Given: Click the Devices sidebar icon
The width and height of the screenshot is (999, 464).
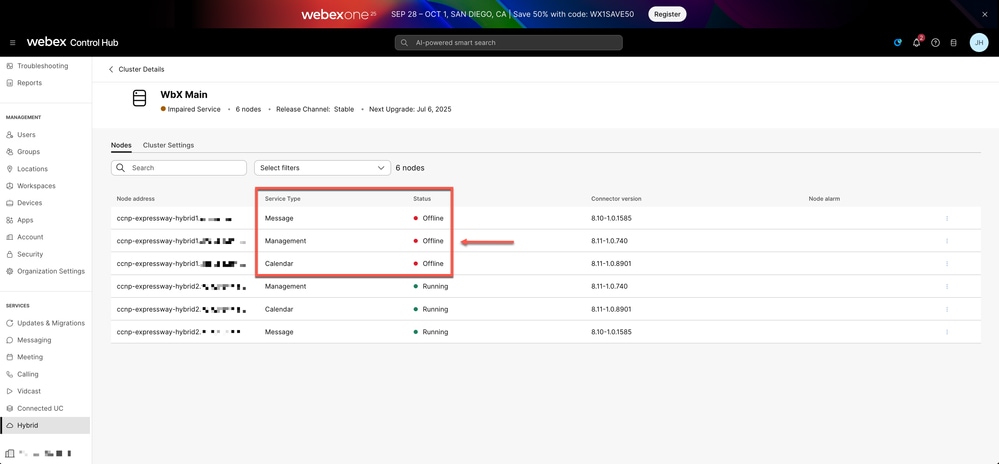Looking at the screenshot, I should click(x=10, y=203).
